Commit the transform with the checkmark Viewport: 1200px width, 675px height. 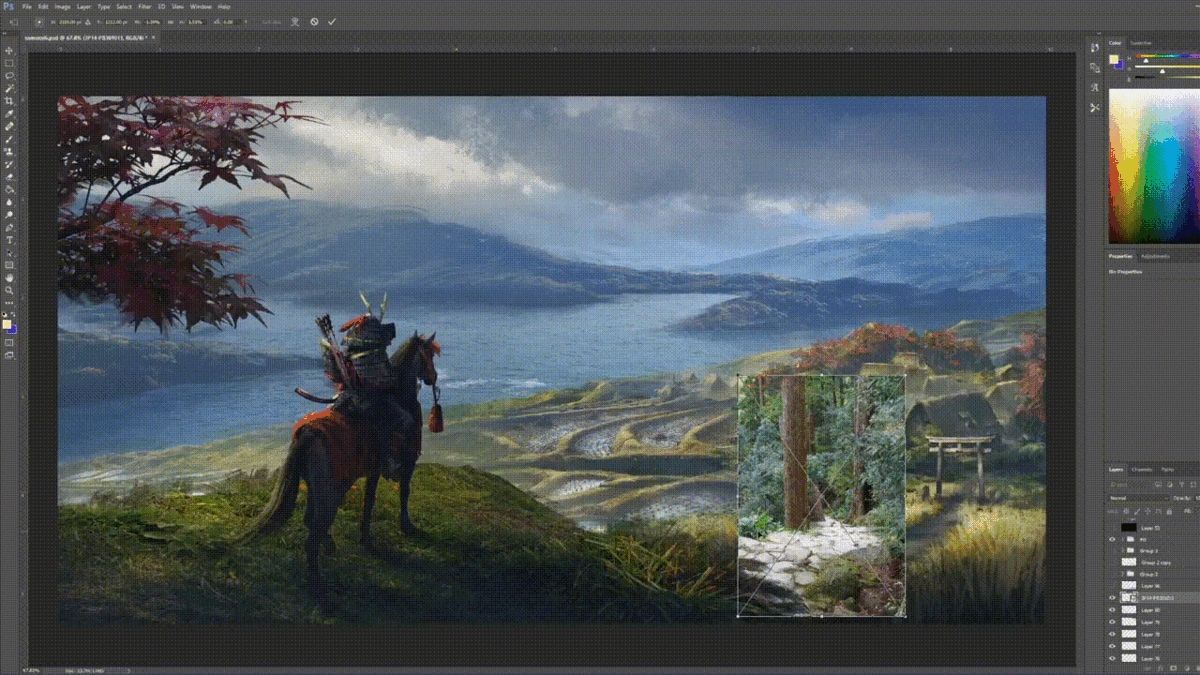(332, 22)
